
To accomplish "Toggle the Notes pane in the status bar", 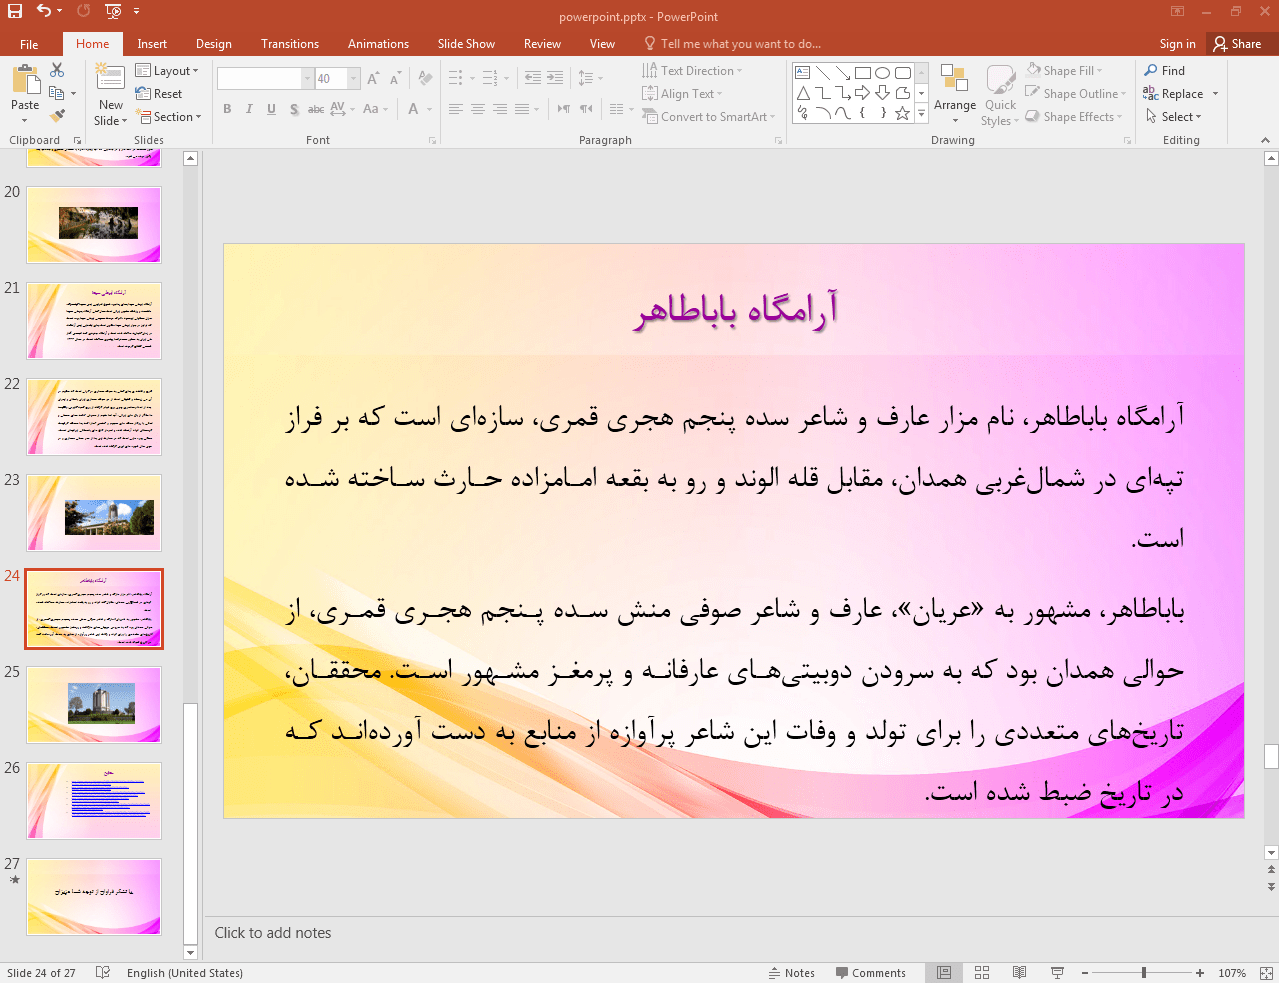I will coord(791,972).
